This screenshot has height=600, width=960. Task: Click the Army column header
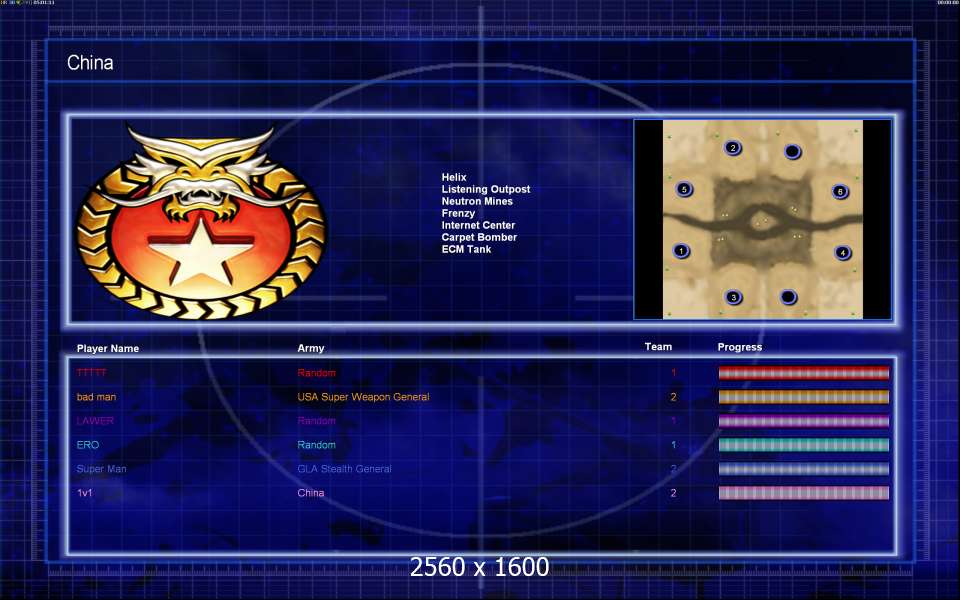click(x=310, y=348)
